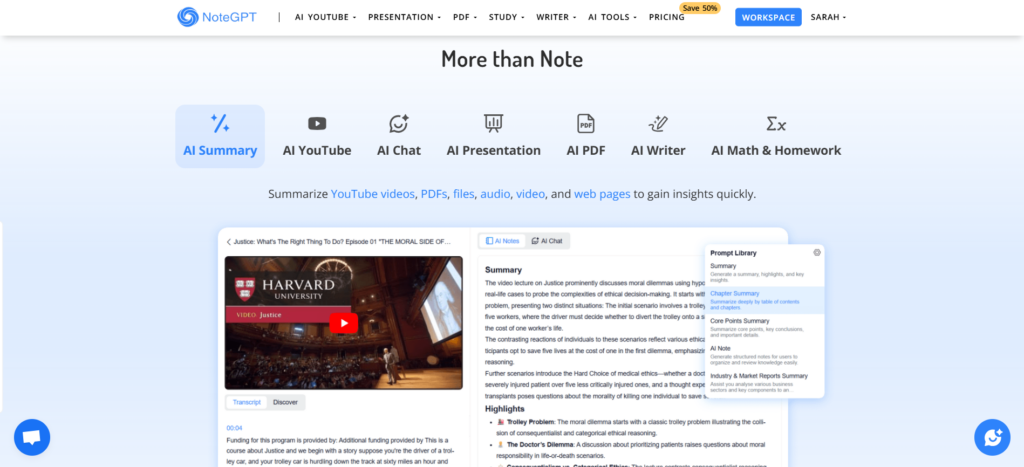Choose AI Note prompt
The width and height of the screenshot is (1024, 467).
click(764, 355)
